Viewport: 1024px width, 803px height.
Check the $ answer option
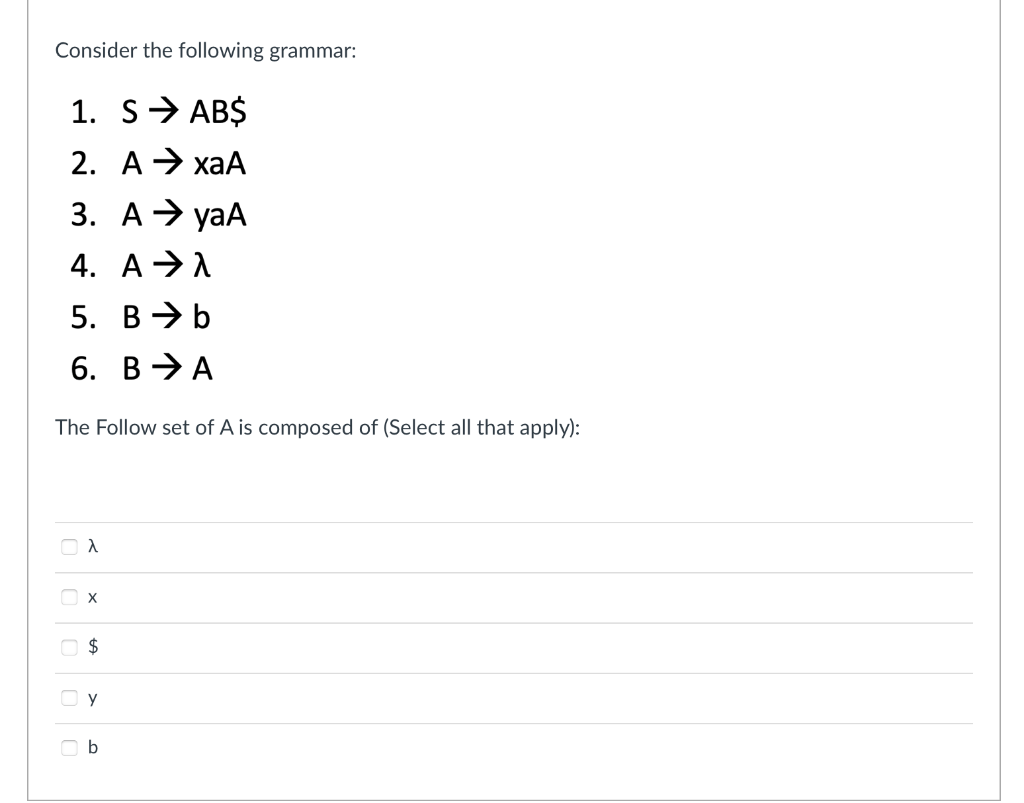pyautogui.click(x=68, y=646)
